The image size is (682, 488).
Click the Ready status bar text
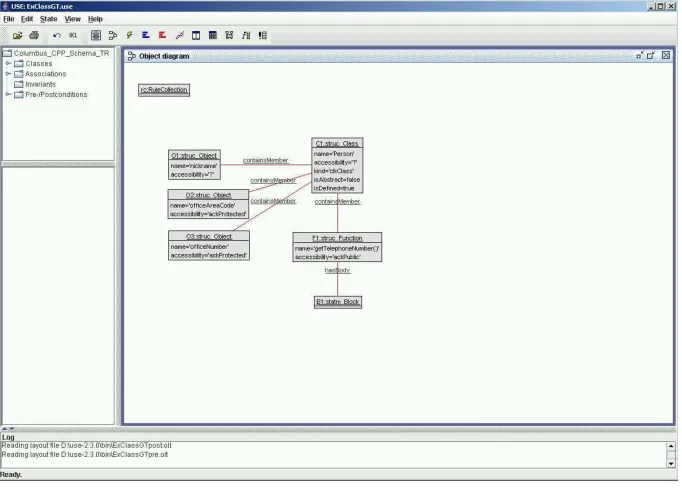click(11, 475)
